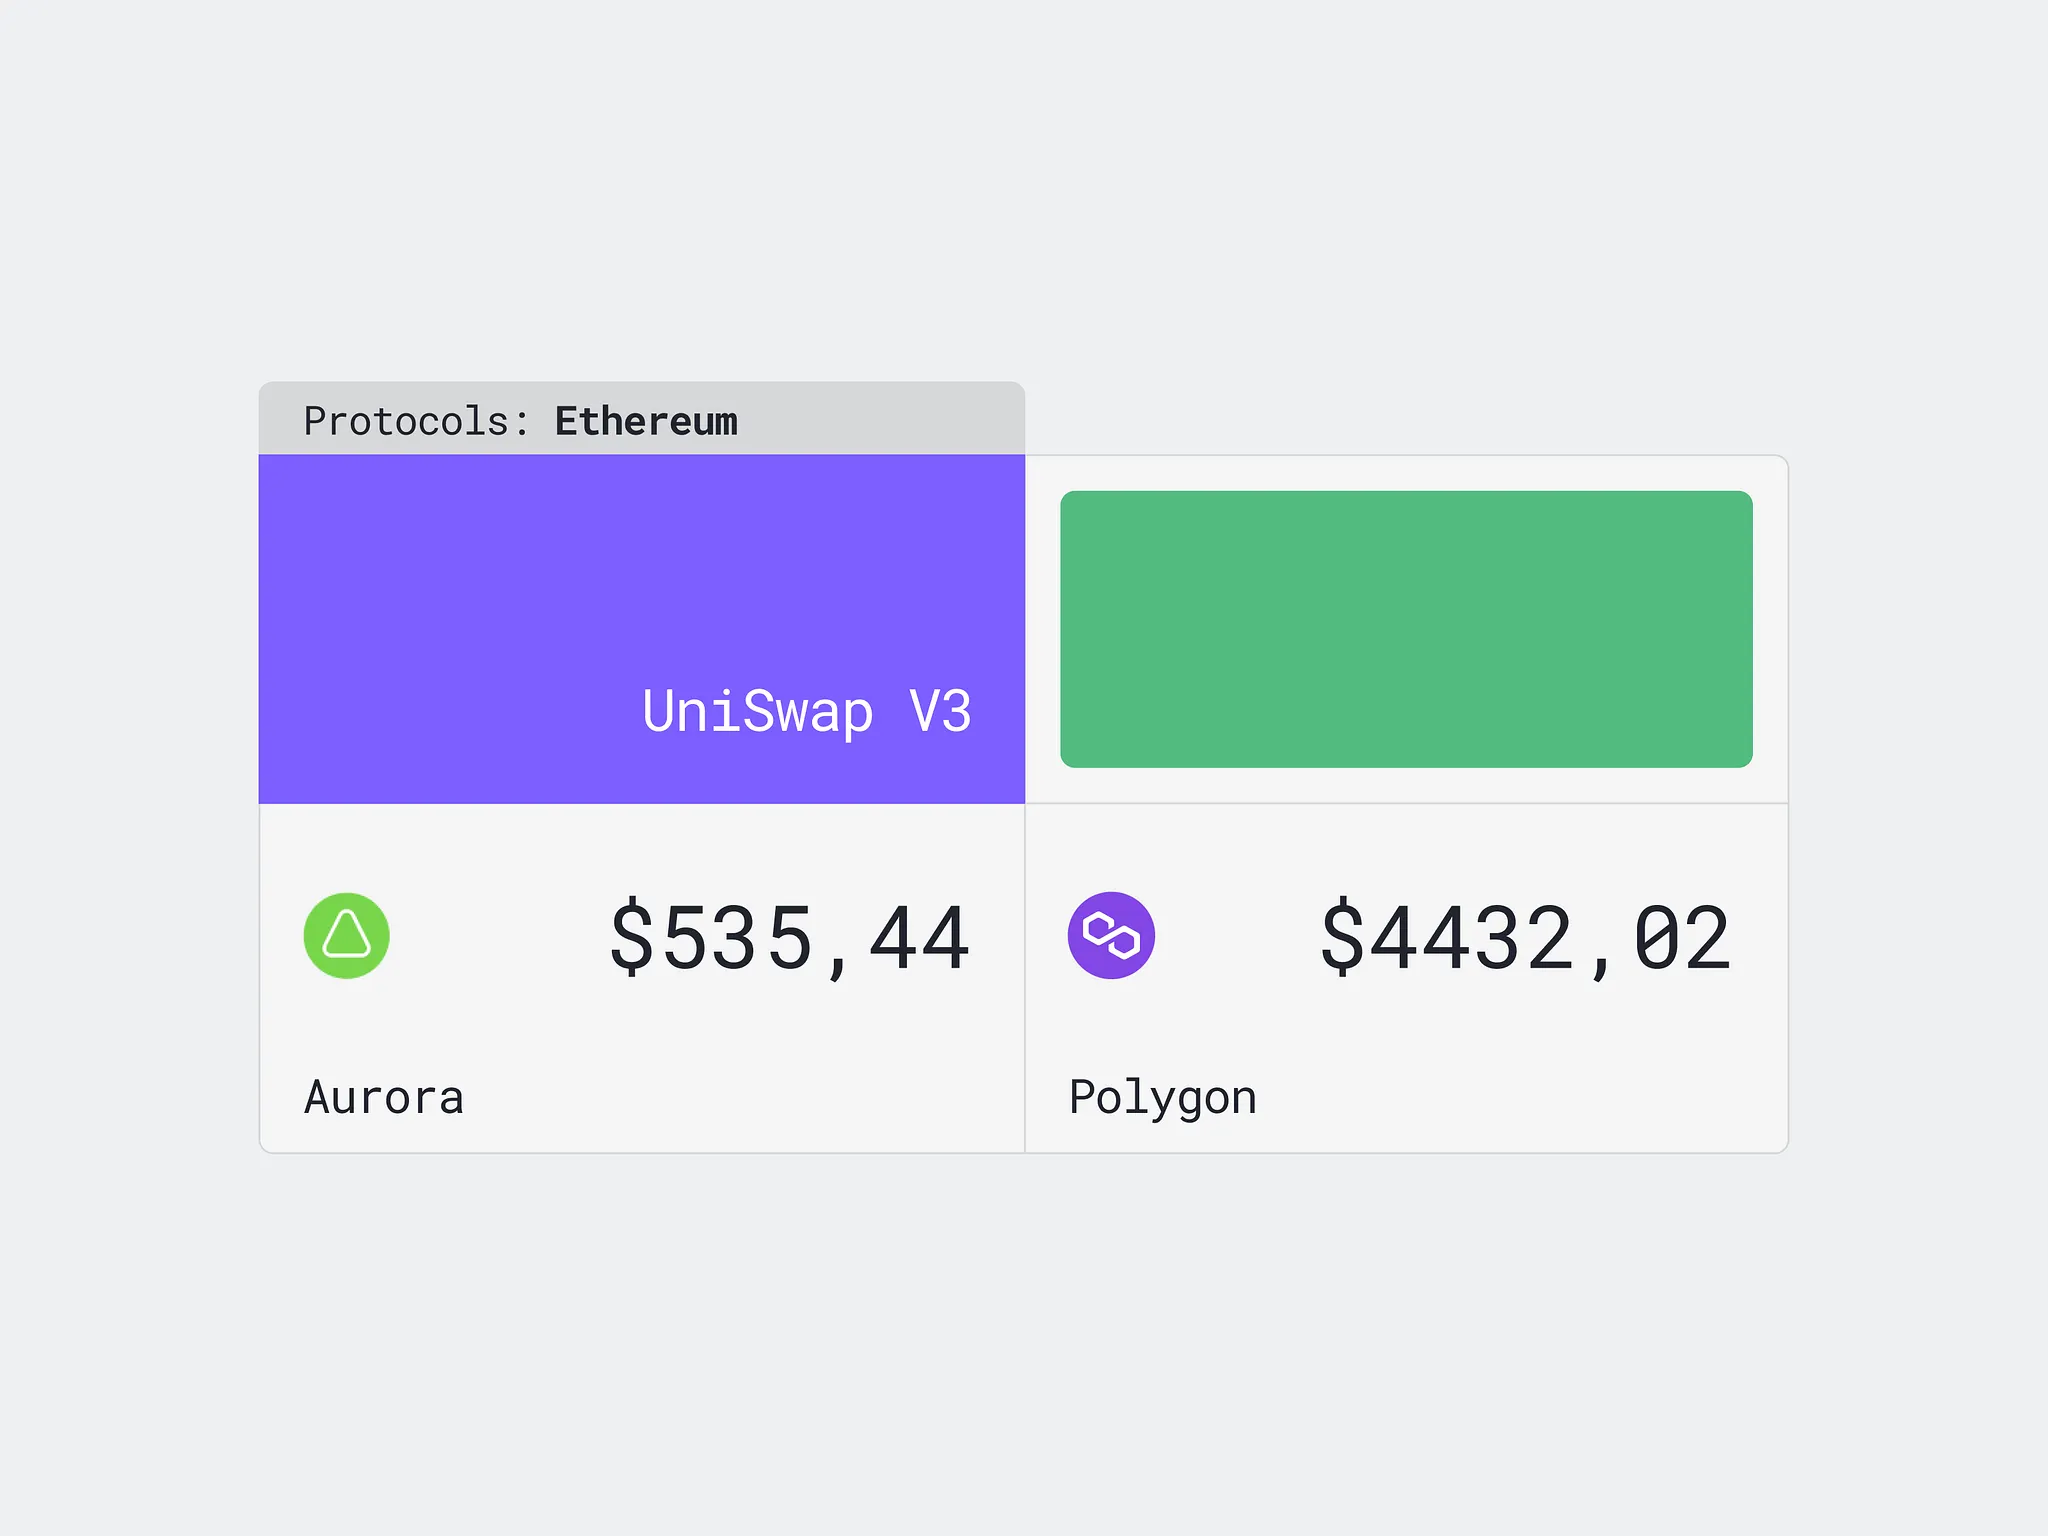Click the bold Ethereum text
Image resolution: width=2048 pixels, height=1536 pixels.
pos(646,421)
